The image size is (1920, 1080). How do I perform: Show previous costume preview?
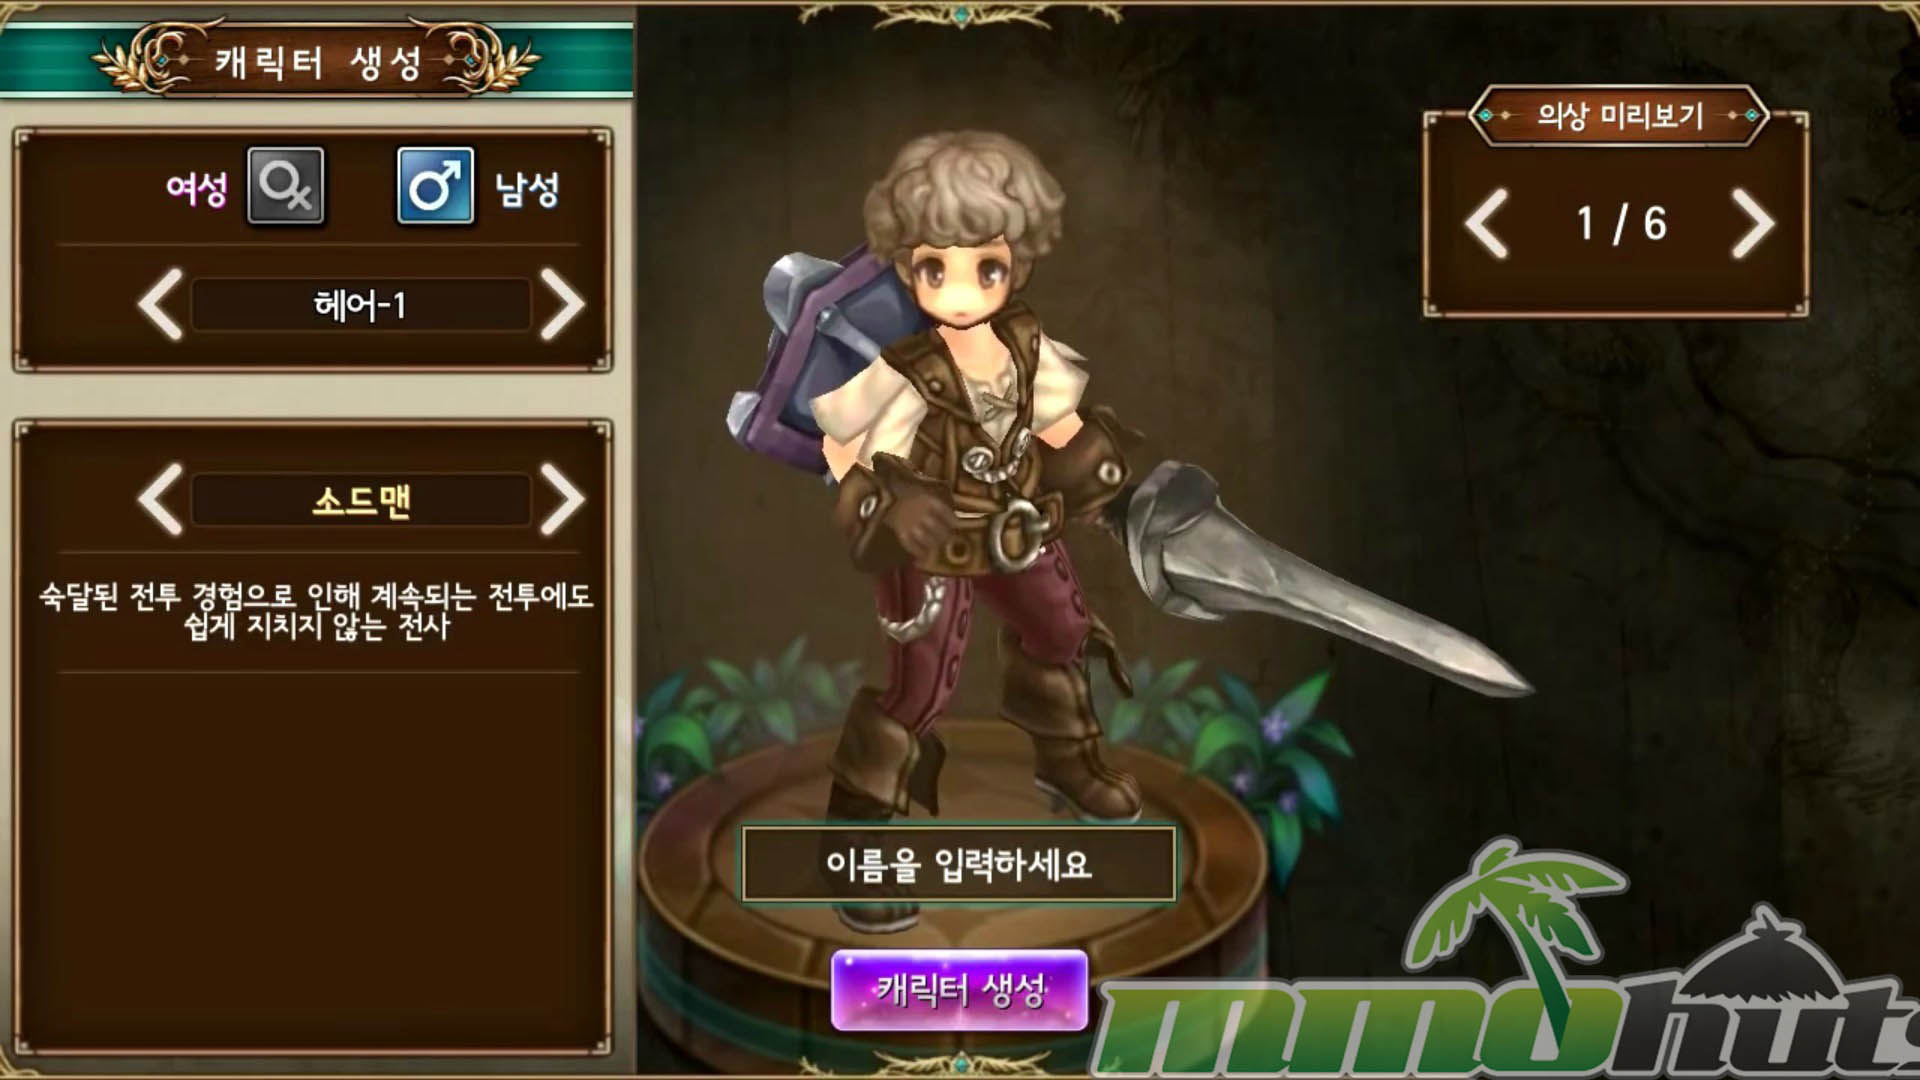(1487, 224)
